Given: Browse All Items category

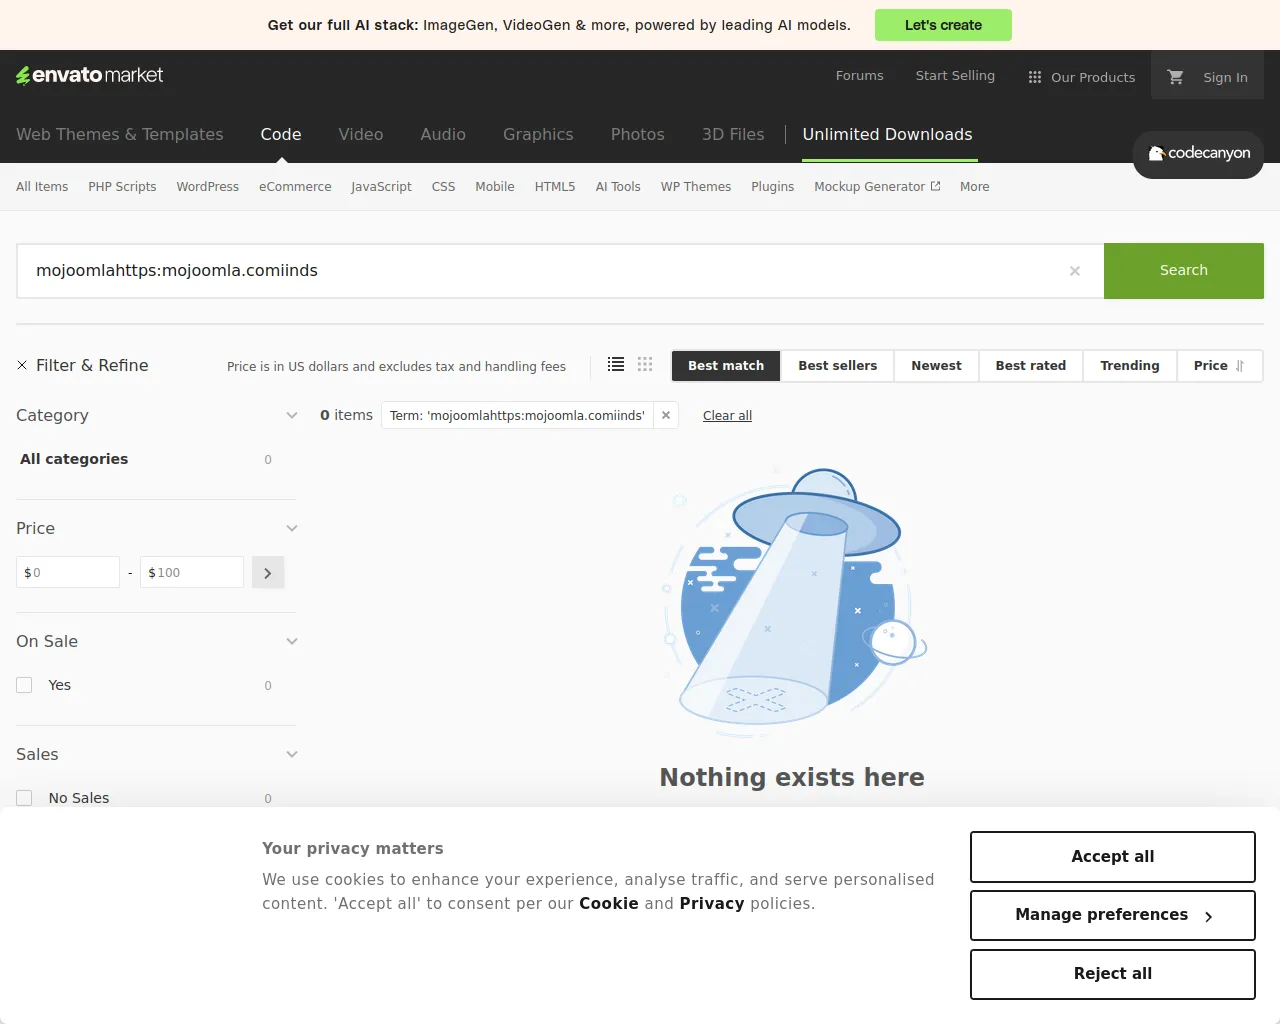Looking at the screenshot, I should tap(42, 187).
